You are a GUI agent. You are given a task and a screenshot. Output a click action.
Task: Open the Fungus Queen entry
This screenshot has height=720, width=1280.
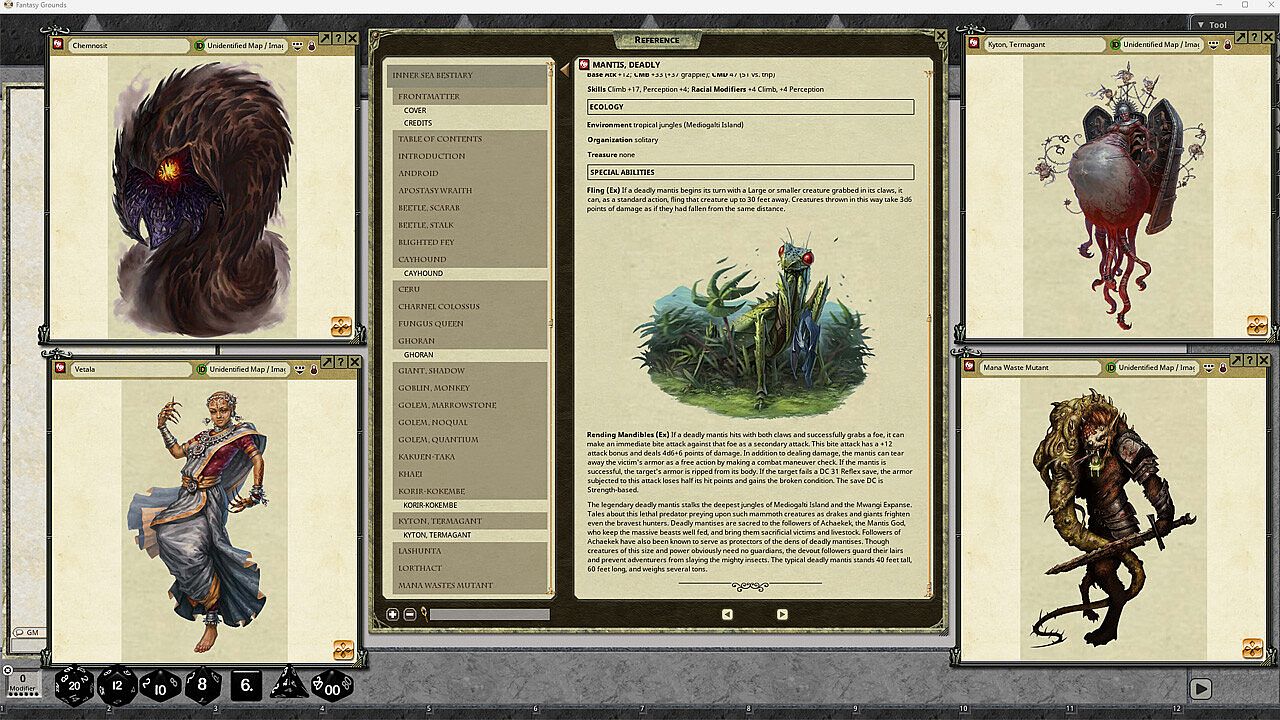(470, 323)
